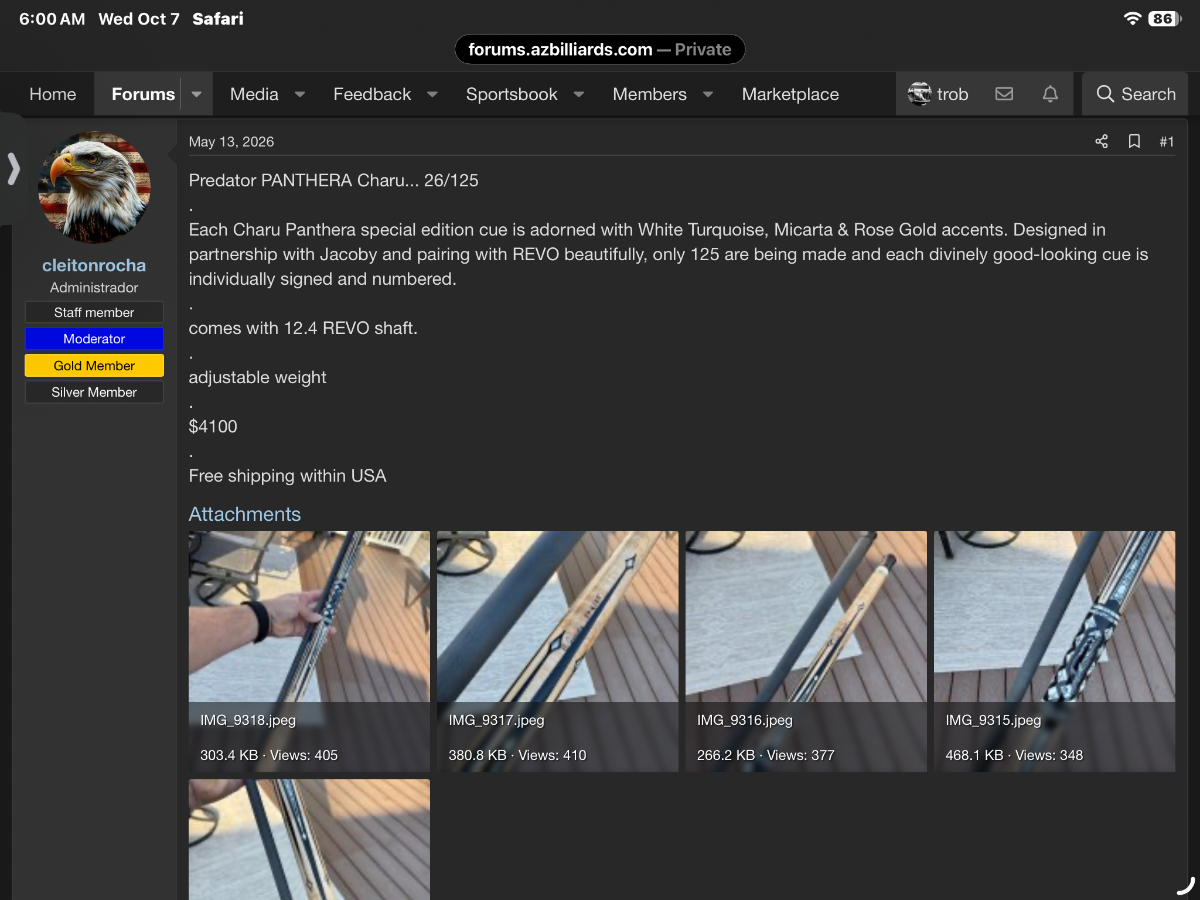Open cleitonrocha's profile link
This screenshot has width=1200, height=900.
pyautogui.click(x=94, y=265)
